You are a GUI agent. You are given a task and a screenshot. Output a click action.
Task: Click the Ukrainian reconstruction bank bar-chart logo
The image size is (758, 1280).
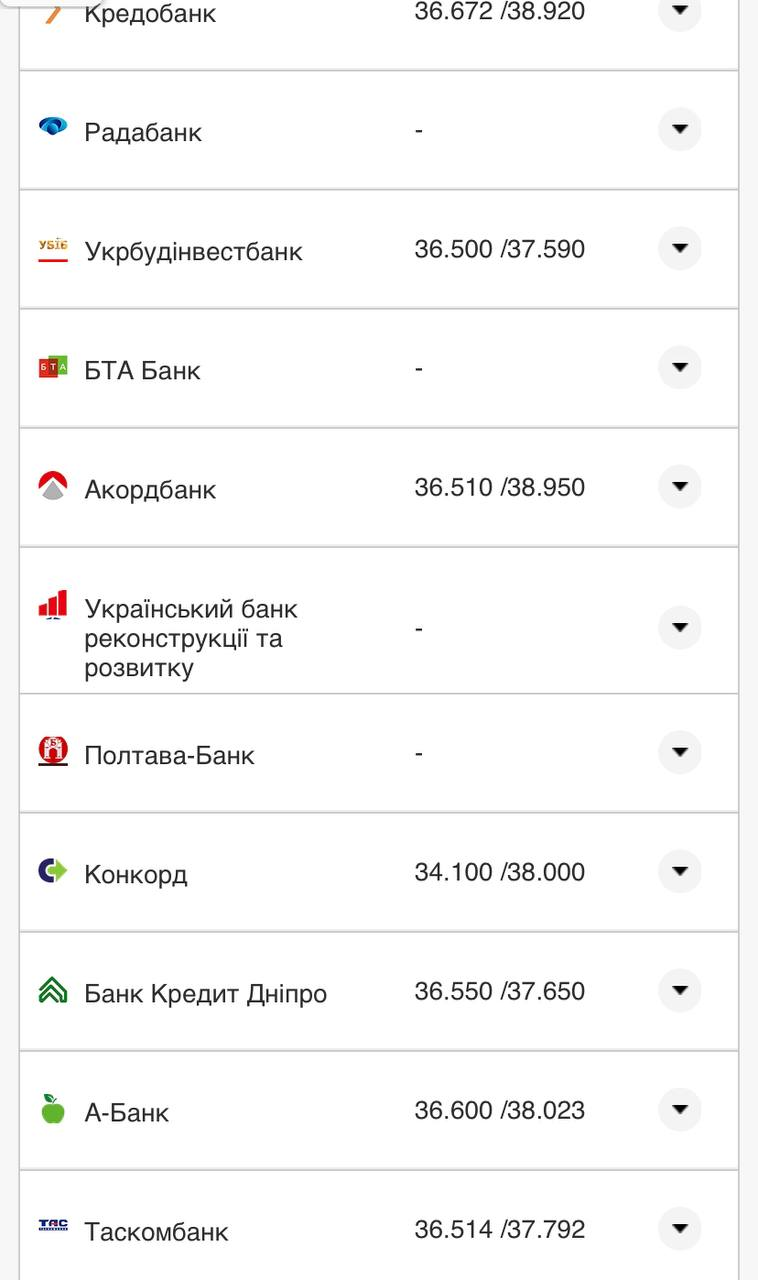click(53, 605)
